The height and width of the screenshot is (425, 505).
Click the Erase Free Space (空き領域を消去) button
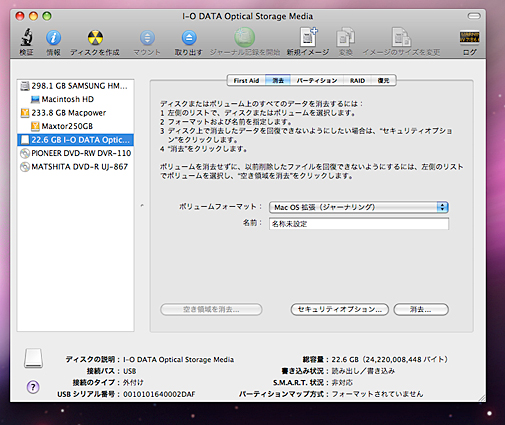(x=211, y=309)
